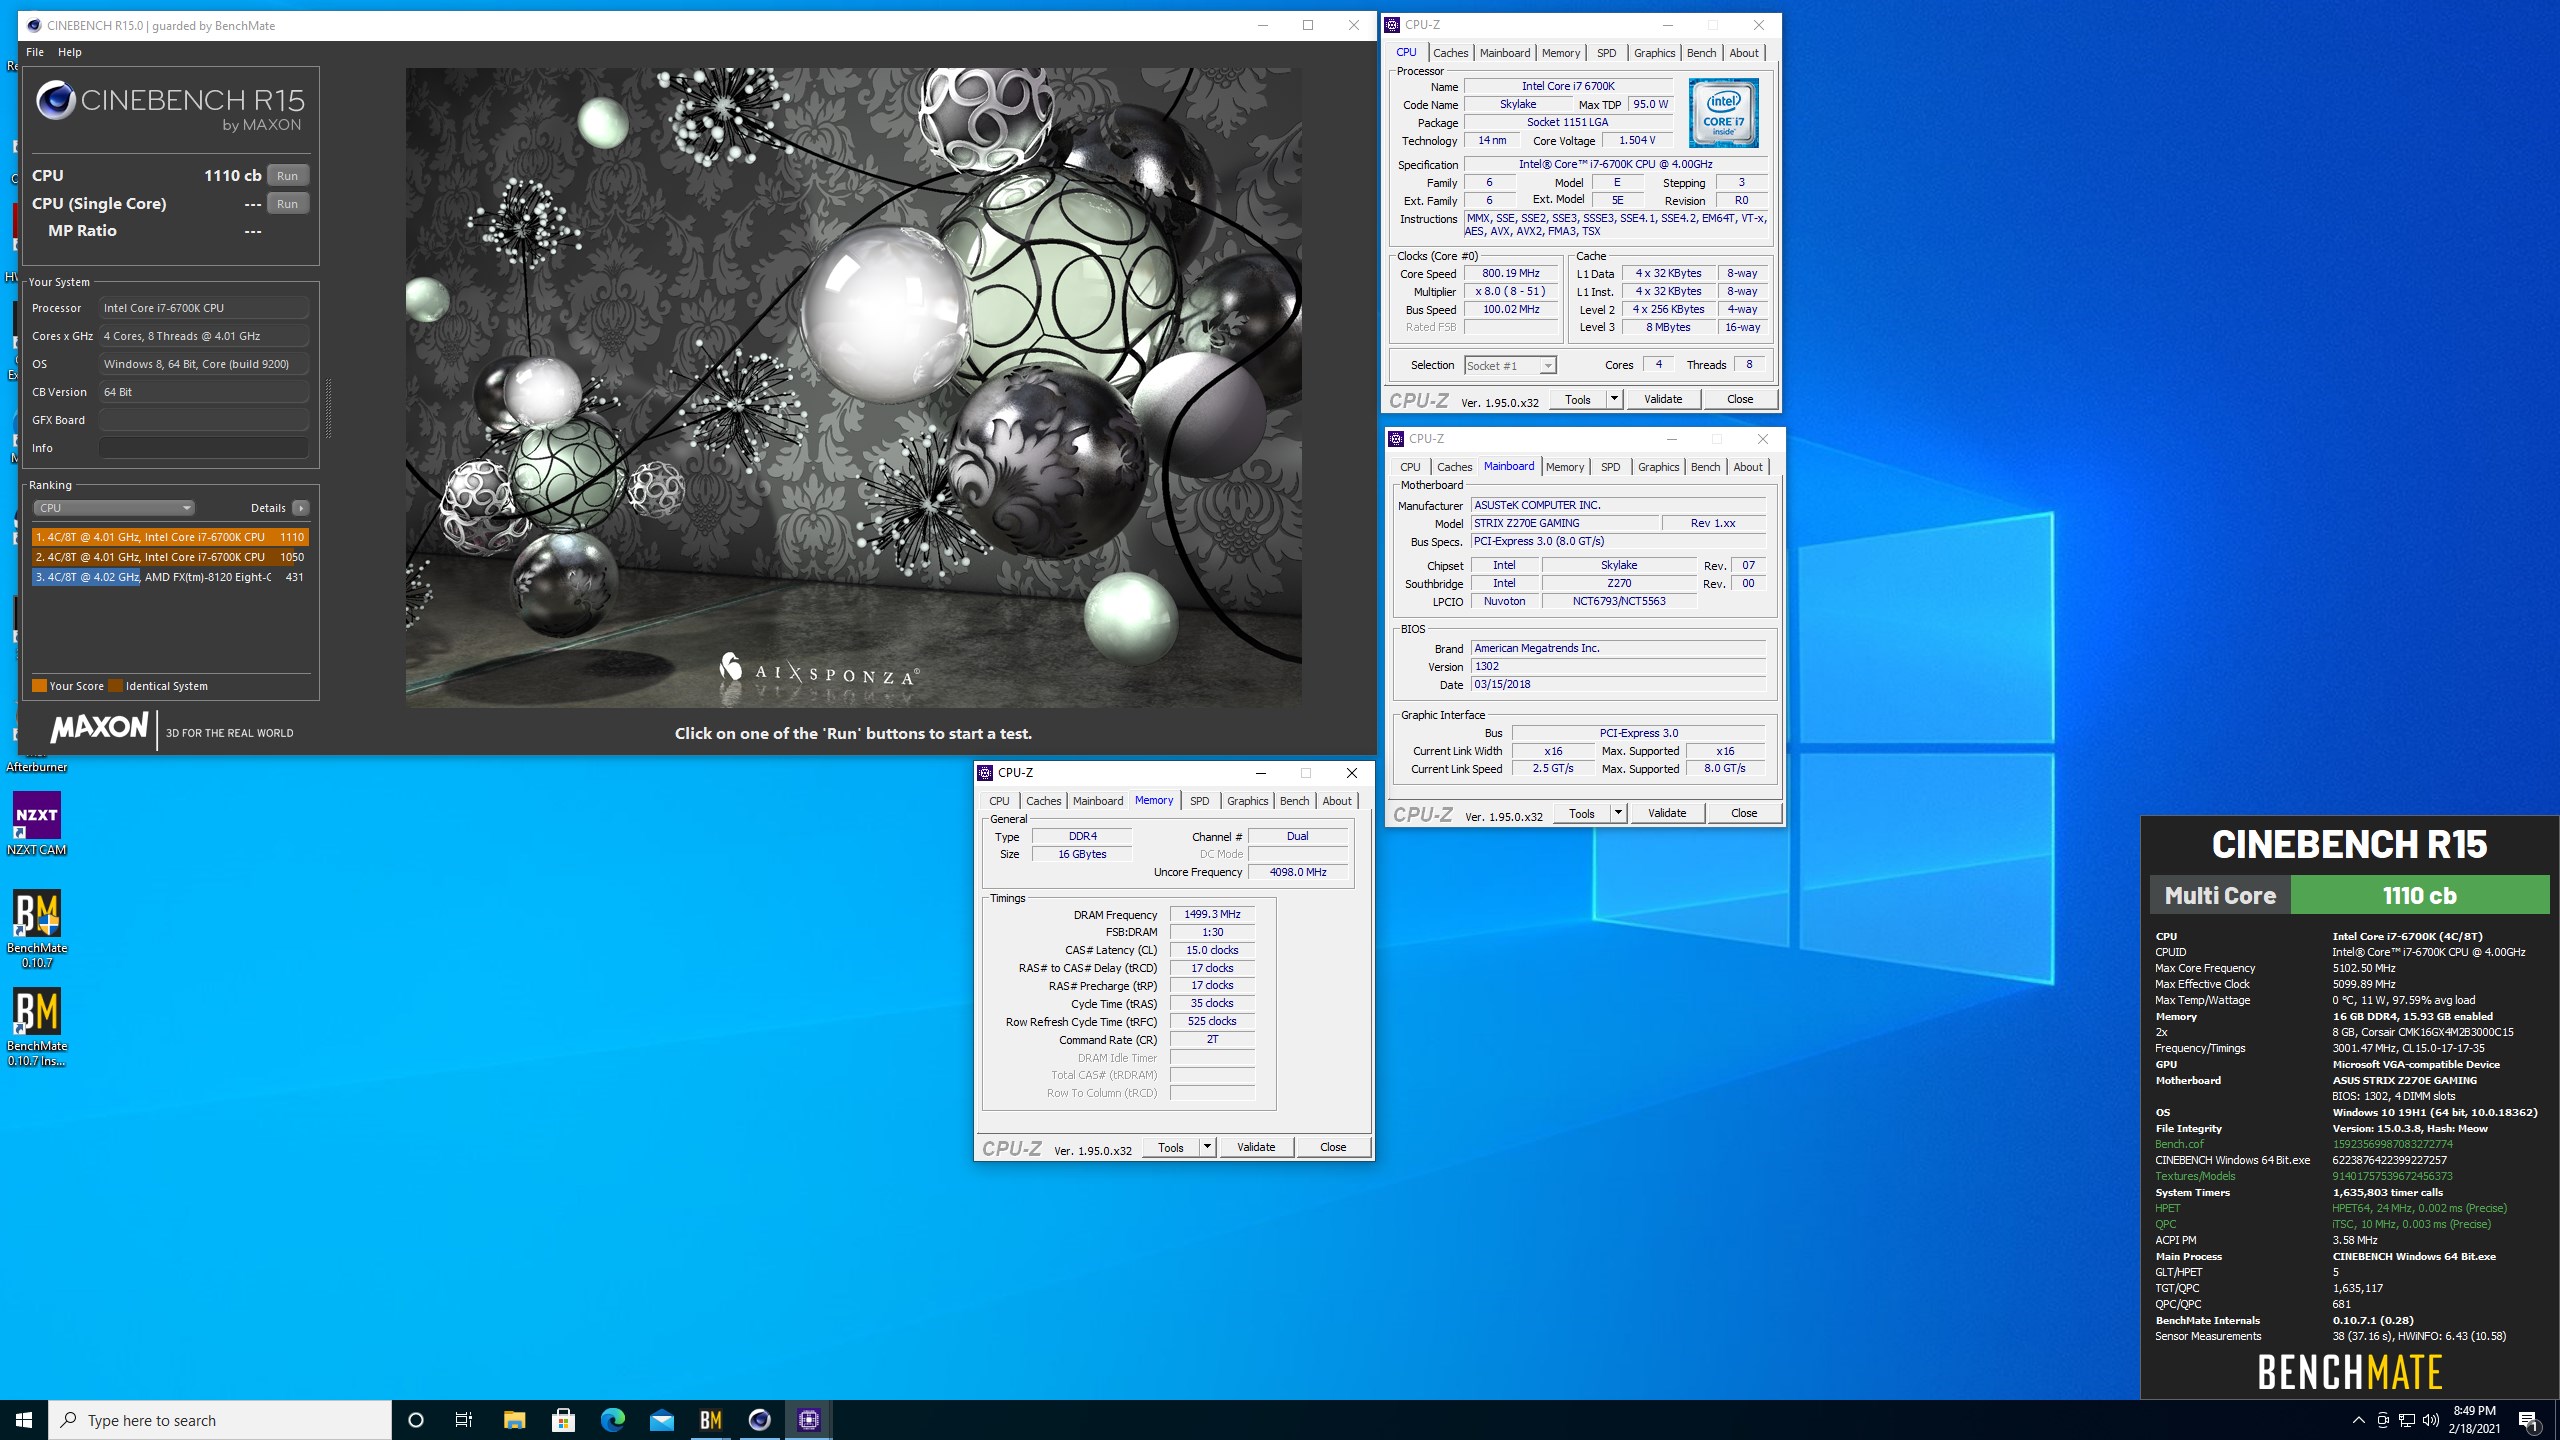
Task: Run the Cinebench CPU multi-core test
Action: (288, 175)
